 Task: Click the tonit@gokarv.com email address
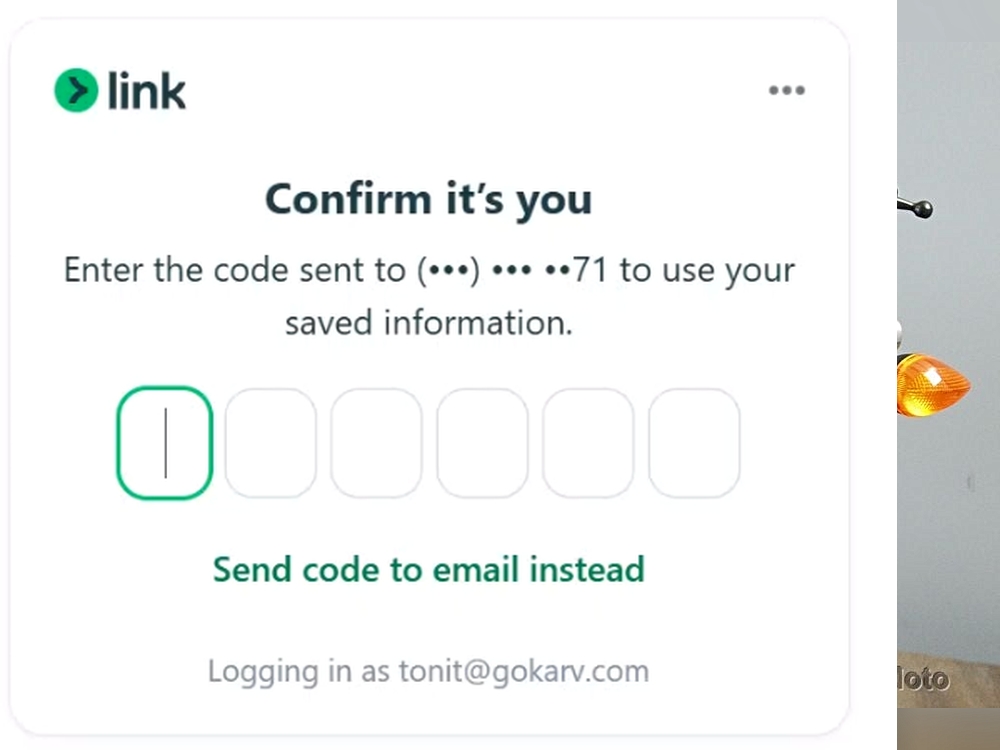coord(524,672)
